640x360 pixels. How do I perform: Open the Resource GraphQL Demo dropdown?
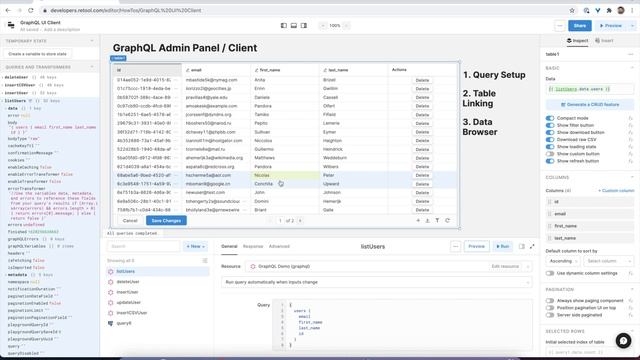pos(389,266)
